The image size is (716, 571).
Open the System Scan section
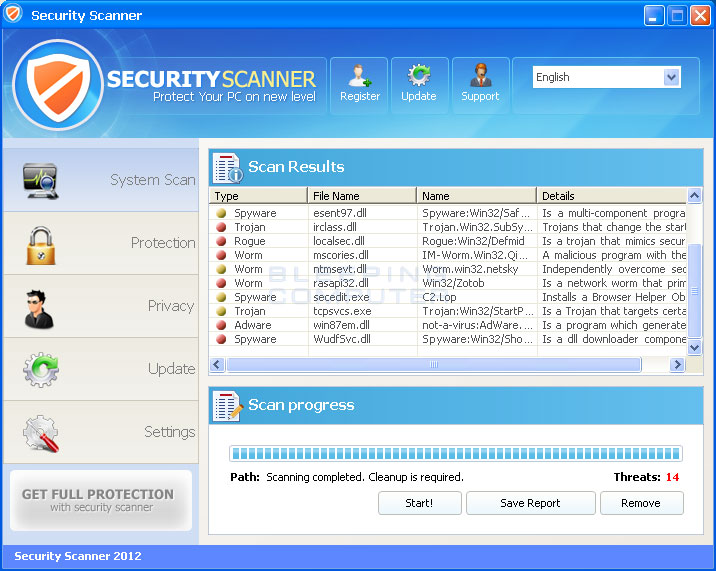[100, 180]
